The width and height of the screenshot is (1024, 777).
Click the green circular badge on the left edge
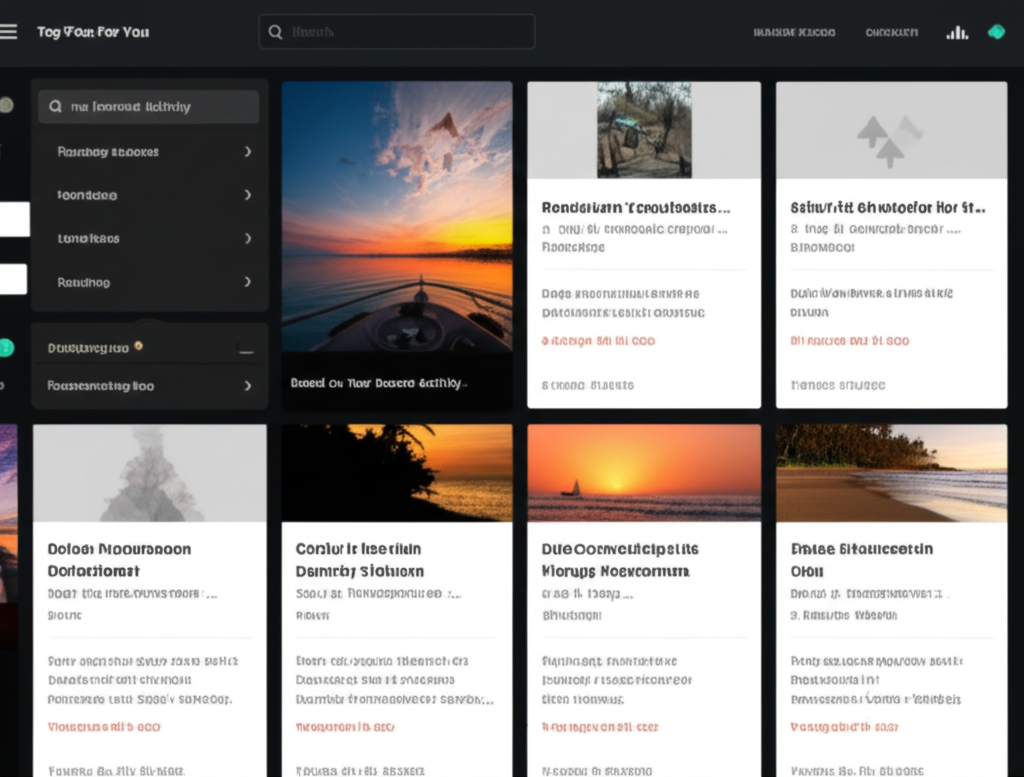6,348
